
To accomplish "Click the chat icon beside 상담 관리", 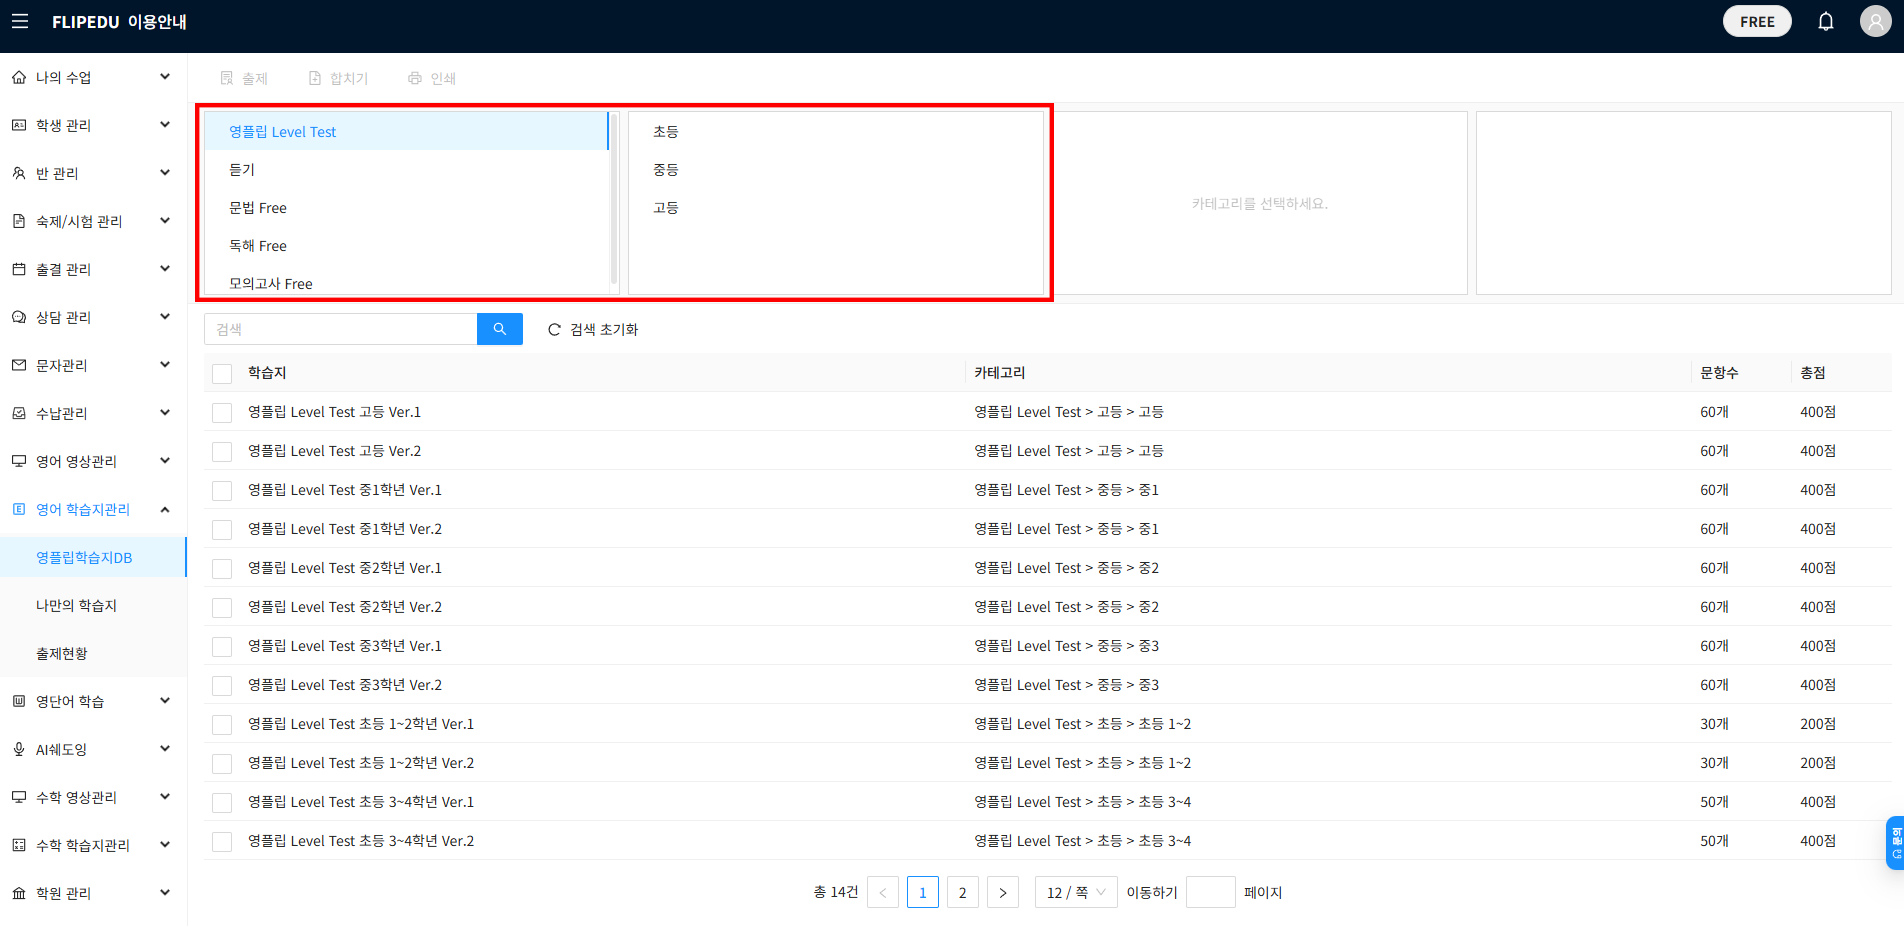I will pyautogui.click(x=19, y=317).
